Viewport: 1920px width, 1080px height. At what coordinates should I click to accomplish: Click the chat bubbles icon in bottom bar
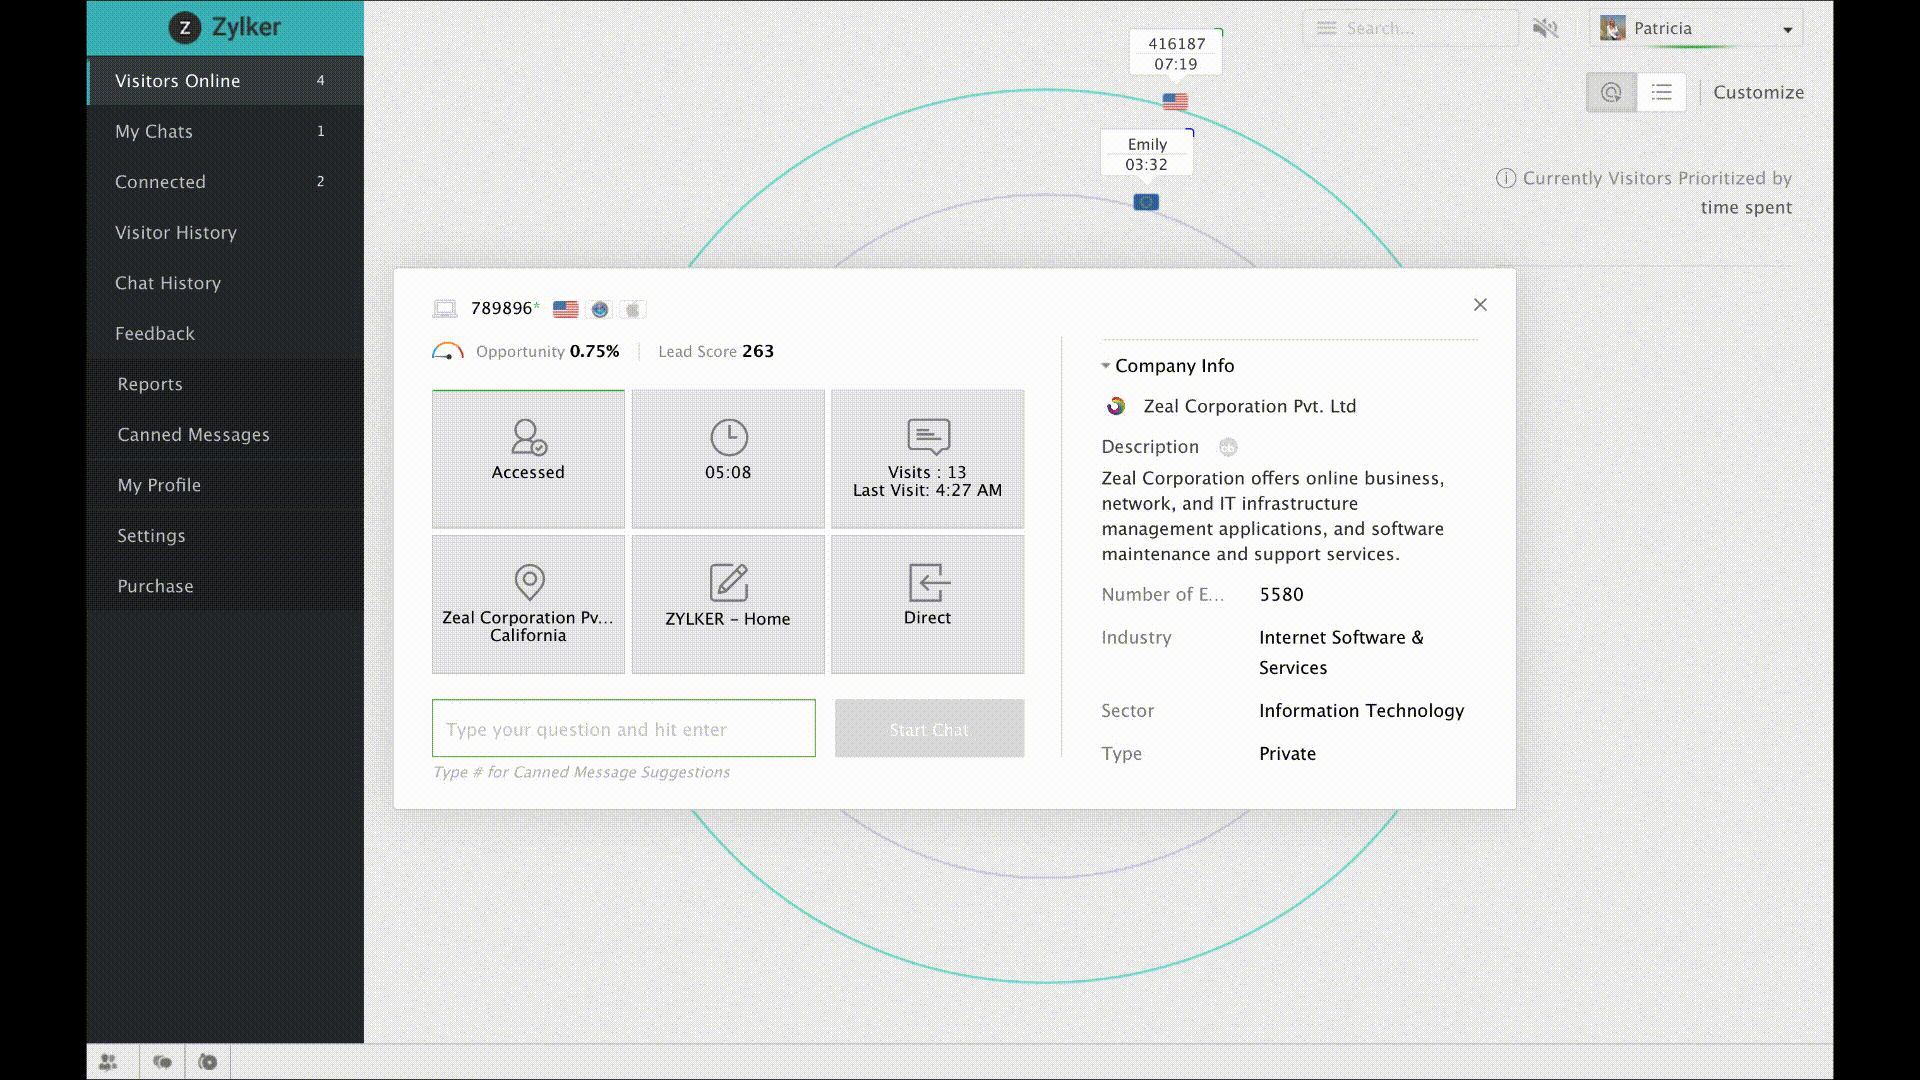point(162,1062)
